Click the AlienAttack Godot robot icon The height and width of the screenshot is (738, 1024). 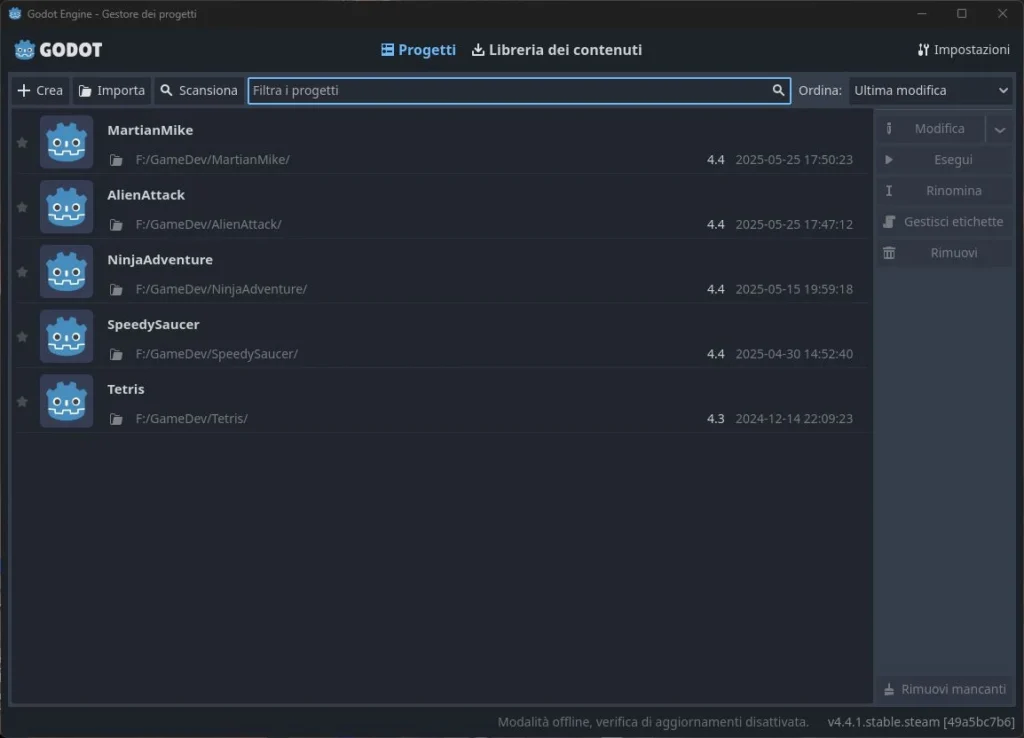click(x=66, y=207)
